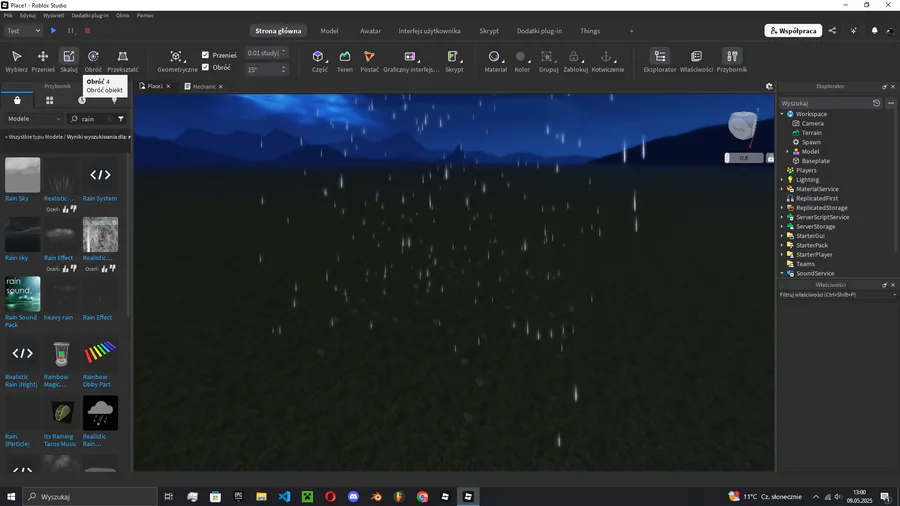Open the share icon next to Współpraca
This screenshot has width=900, height=506.
click(832, 30)
